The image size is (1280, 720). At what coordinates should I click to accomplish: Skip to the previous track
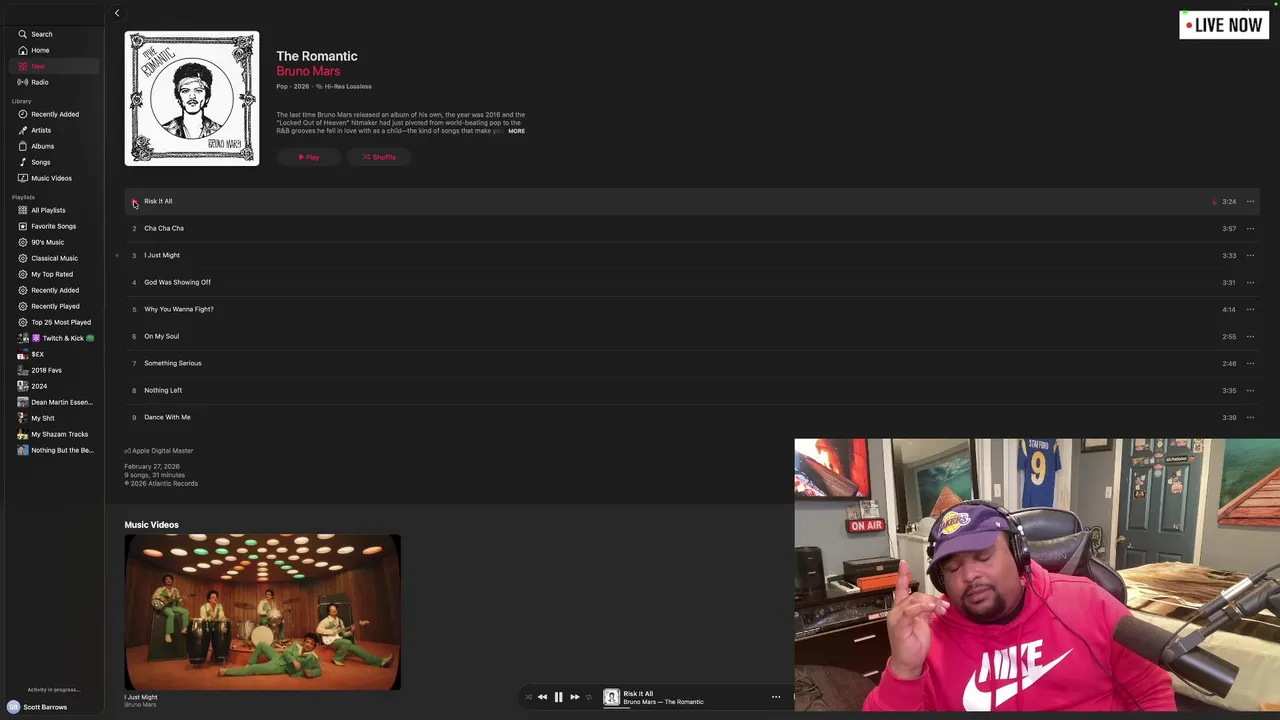coord(542,697)
